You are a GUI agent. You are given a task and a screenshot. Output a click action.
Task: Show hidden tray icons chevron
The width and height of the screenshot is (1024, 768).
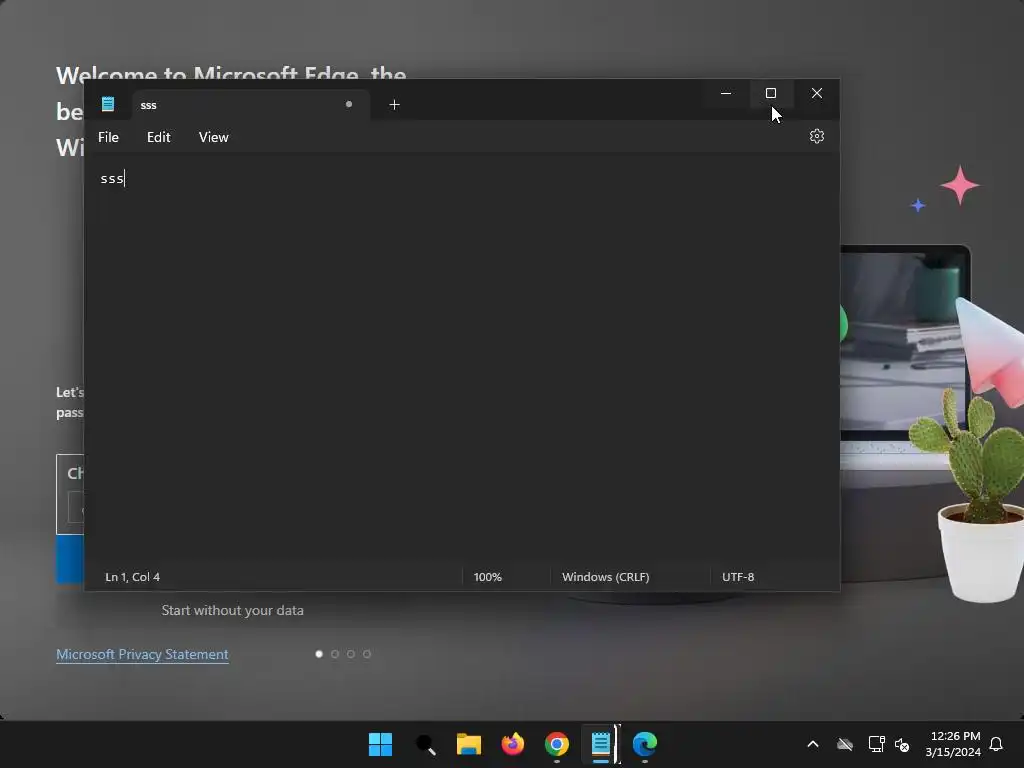click(x=813, y=744)
